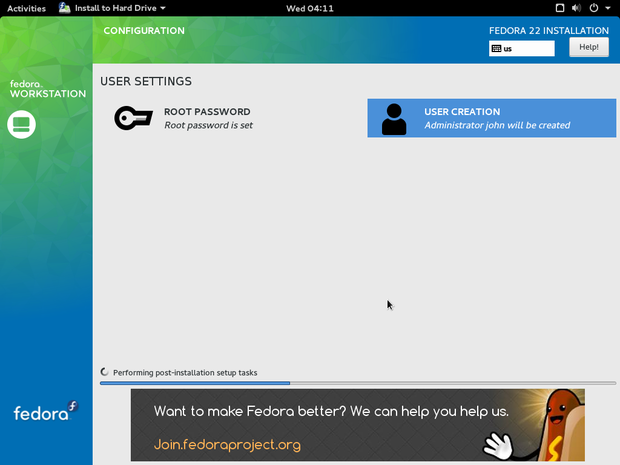The height and width of the screenshot is (465, 620).
Task: Click the us keyboard layout field
Action: click(522, 49)
